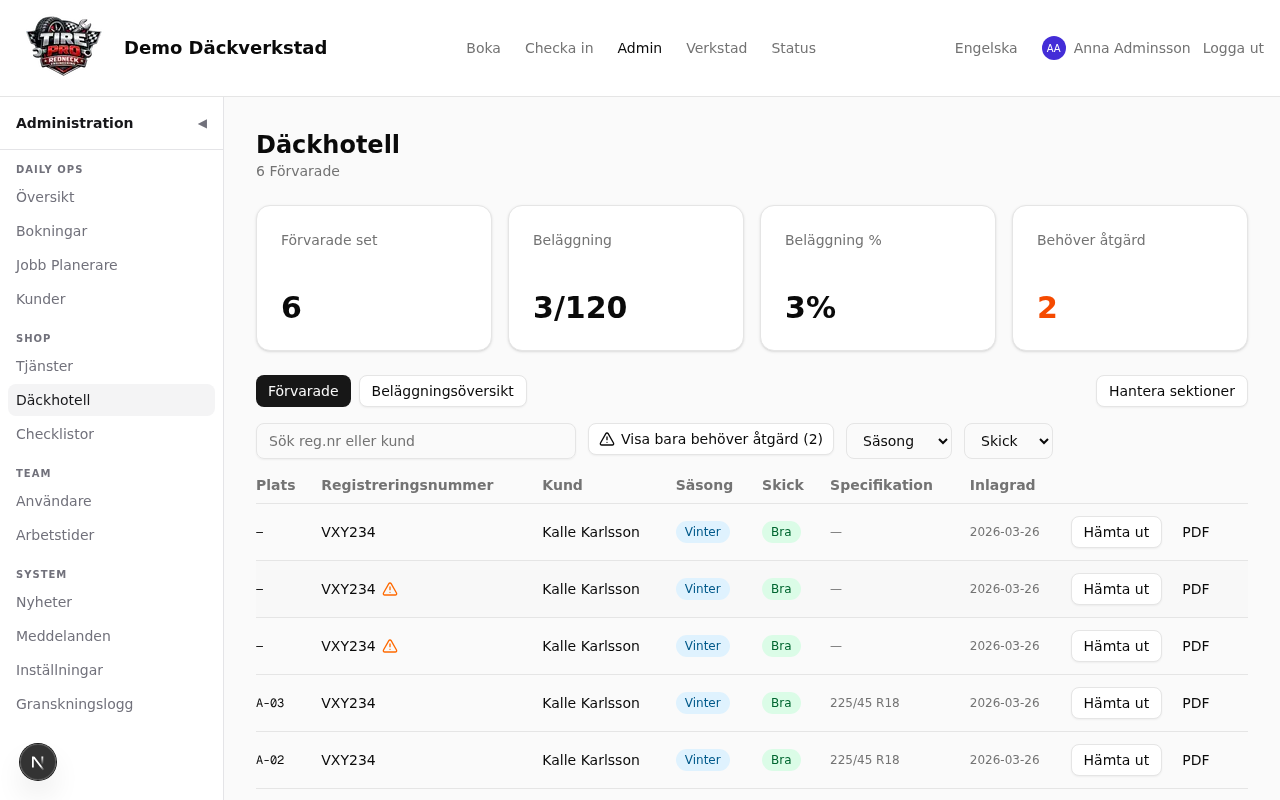Focus the 'Sök reg.nr eller kund' search field
The width and height of the screenshot is (1280, 800).
point(415,441)
